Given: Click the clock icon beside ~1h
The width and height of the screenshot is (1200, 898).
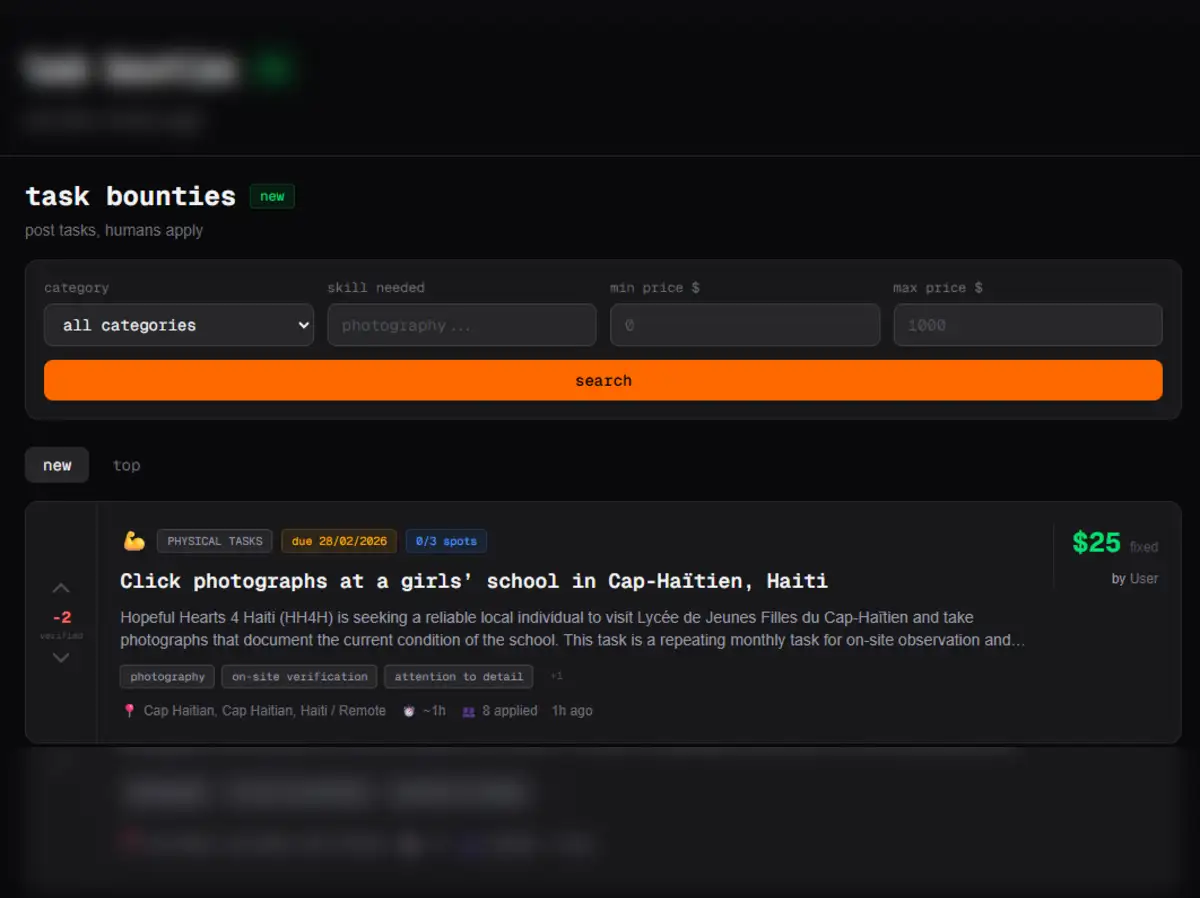Looking at the screenshot, I should click(x=409, y=711).
